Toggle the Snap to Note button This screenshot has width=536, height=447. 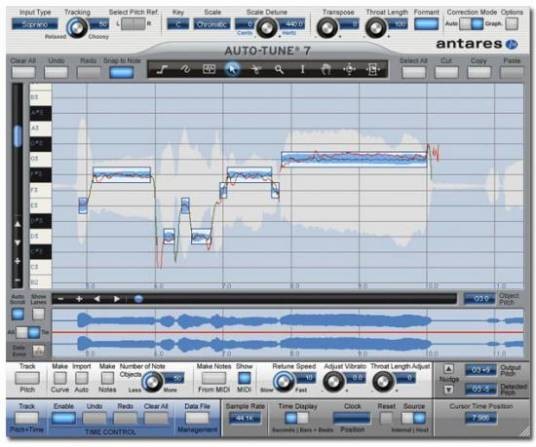121,72
